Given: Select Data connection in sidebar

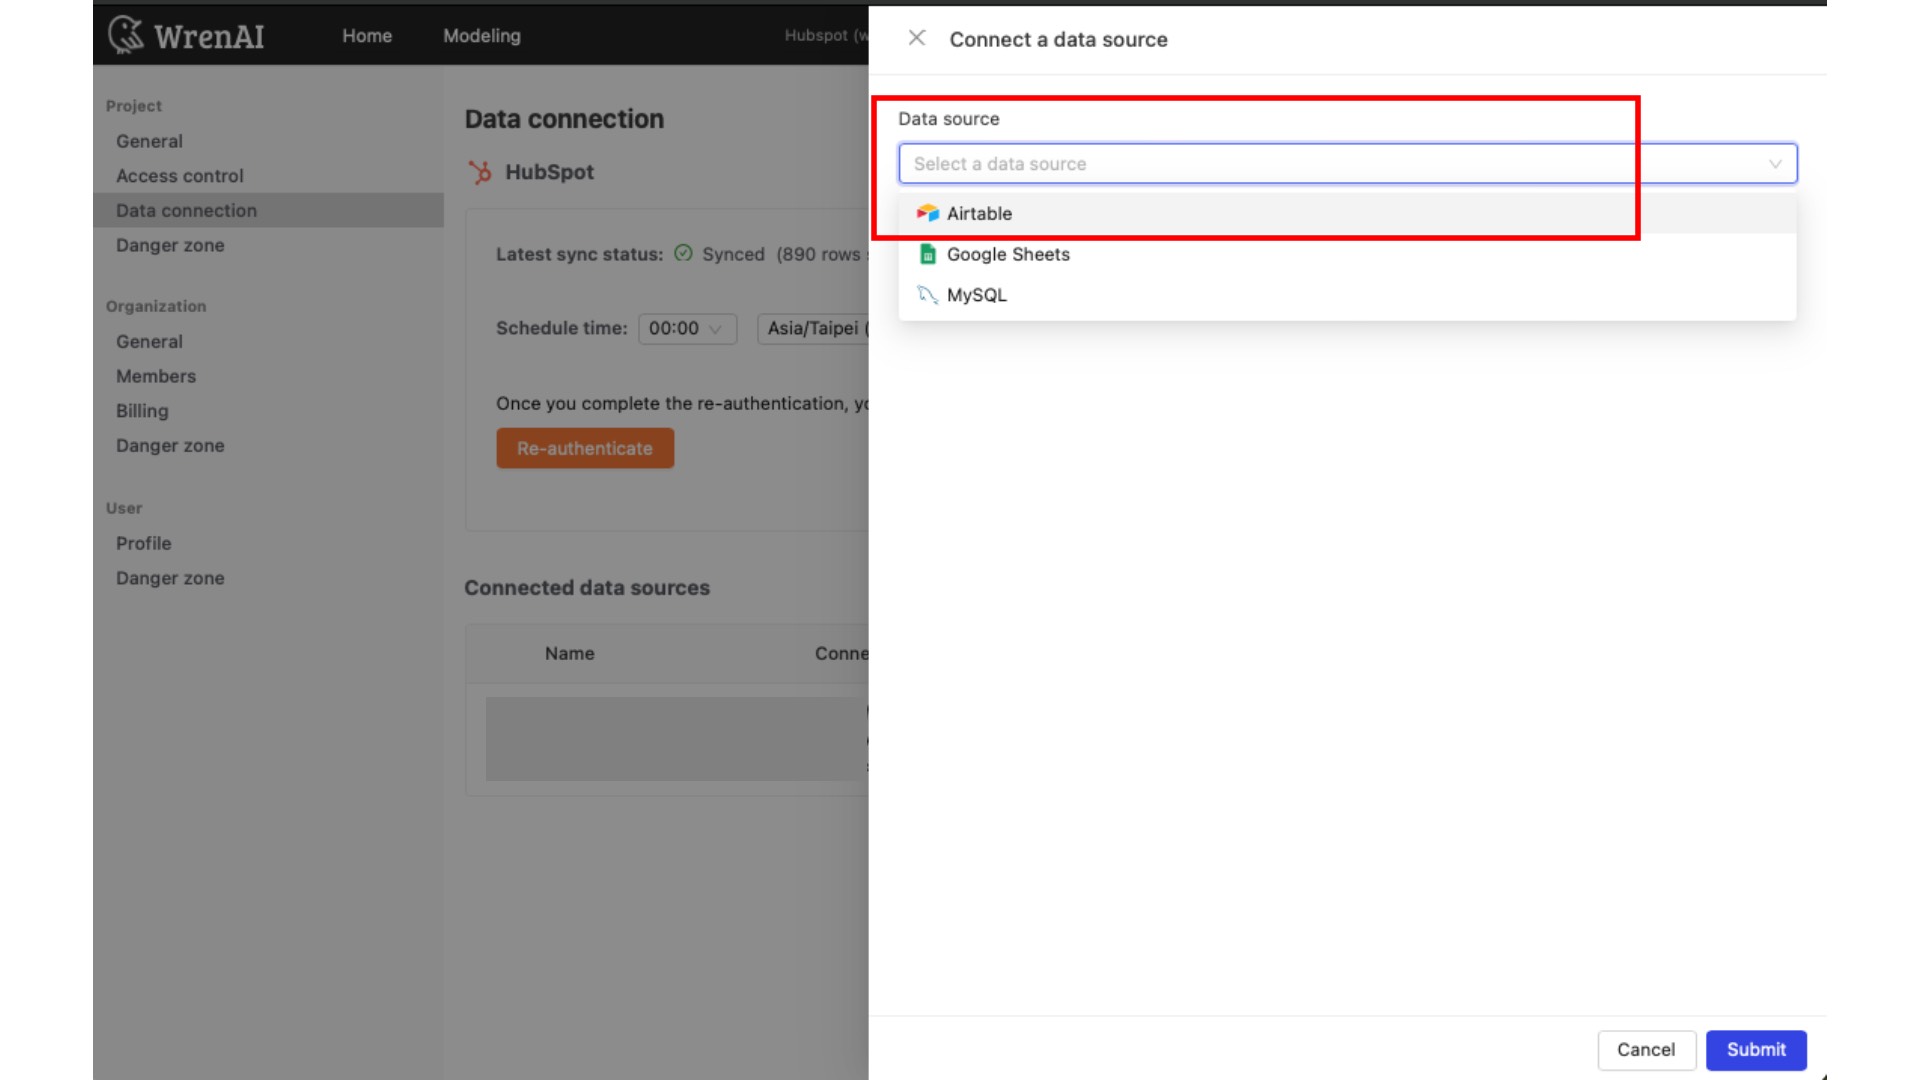Looking at the screenshot, I should click(x=268, y=210).
